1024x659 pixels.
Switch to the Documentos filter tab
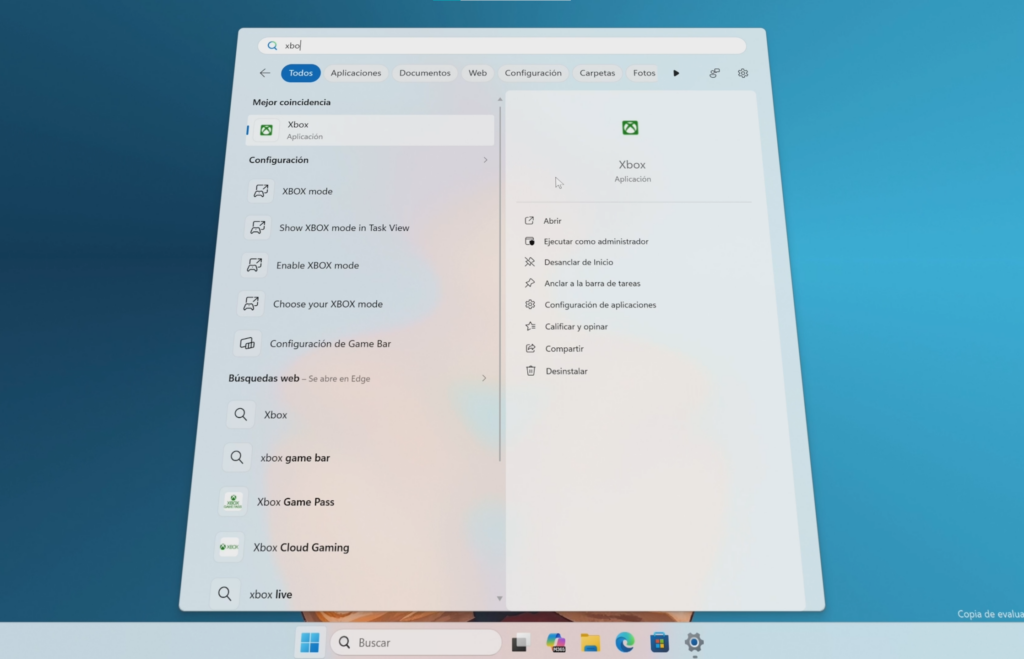pos(424,73)
